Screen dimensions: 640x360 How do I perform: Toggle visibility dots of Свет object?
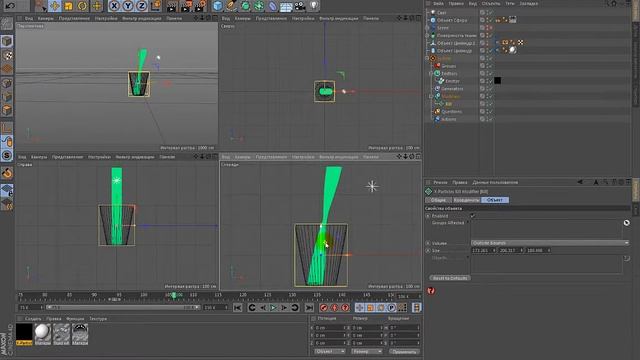487,13
